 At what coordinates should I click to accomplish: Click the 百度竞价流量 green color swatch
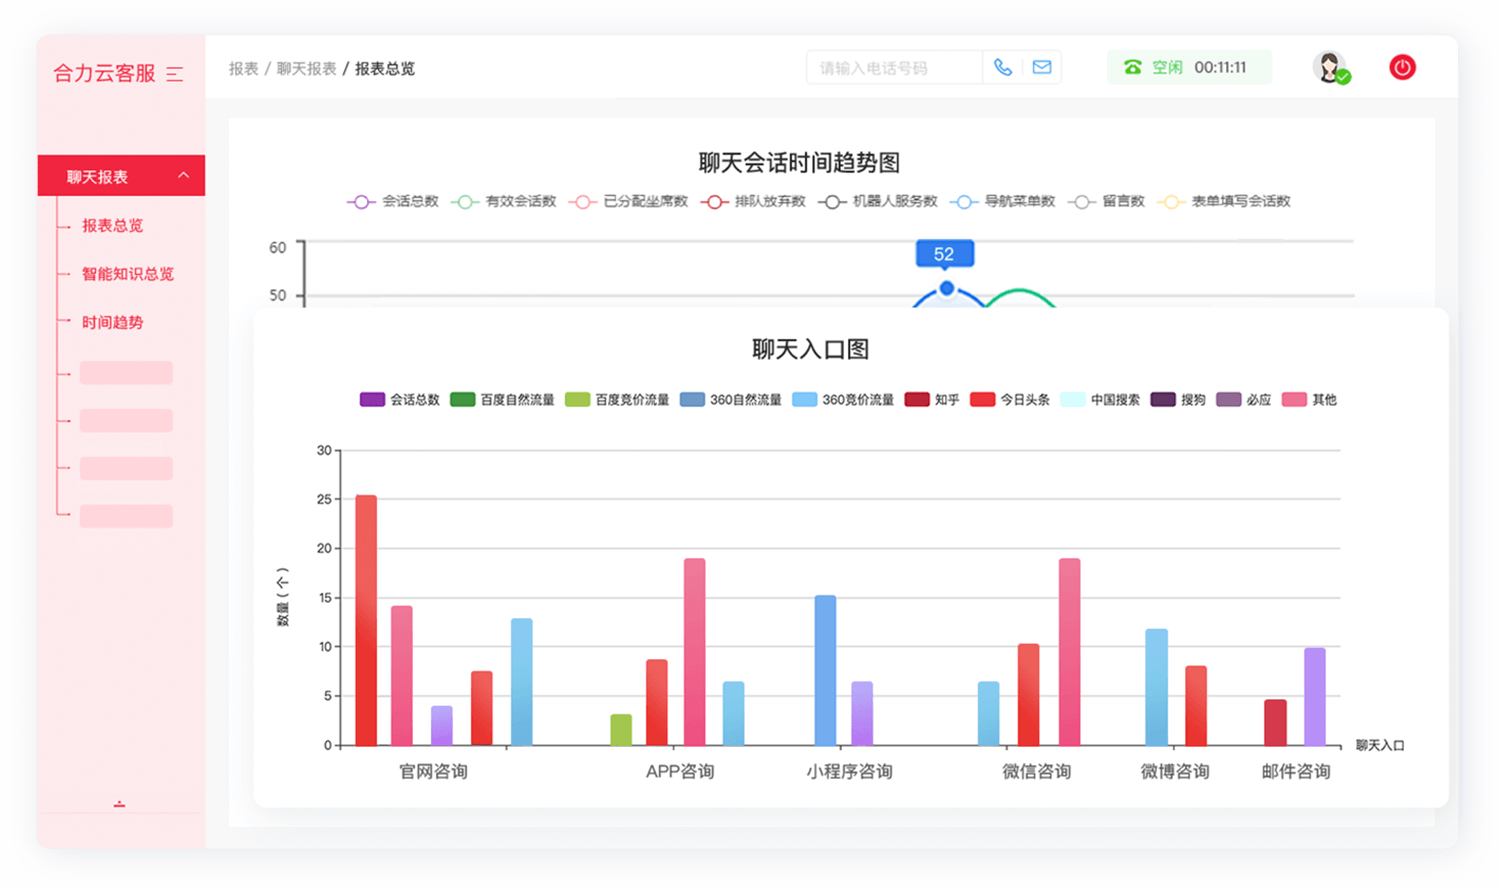[576, 399]
